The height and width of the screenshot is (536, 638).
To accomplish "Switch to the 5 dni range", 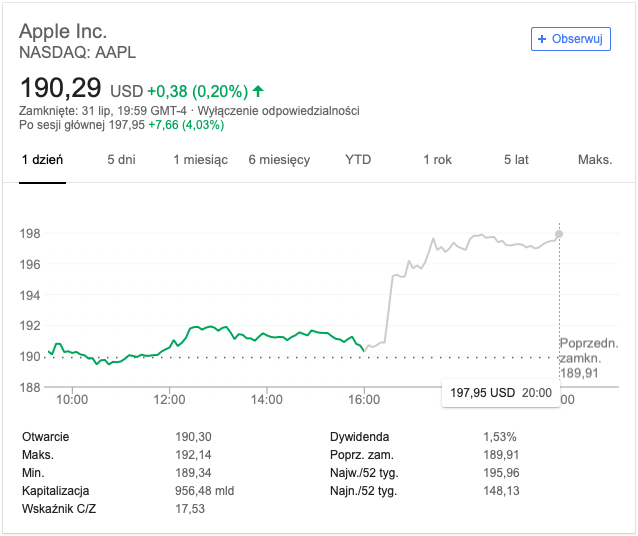I will [x=121, y=160].
